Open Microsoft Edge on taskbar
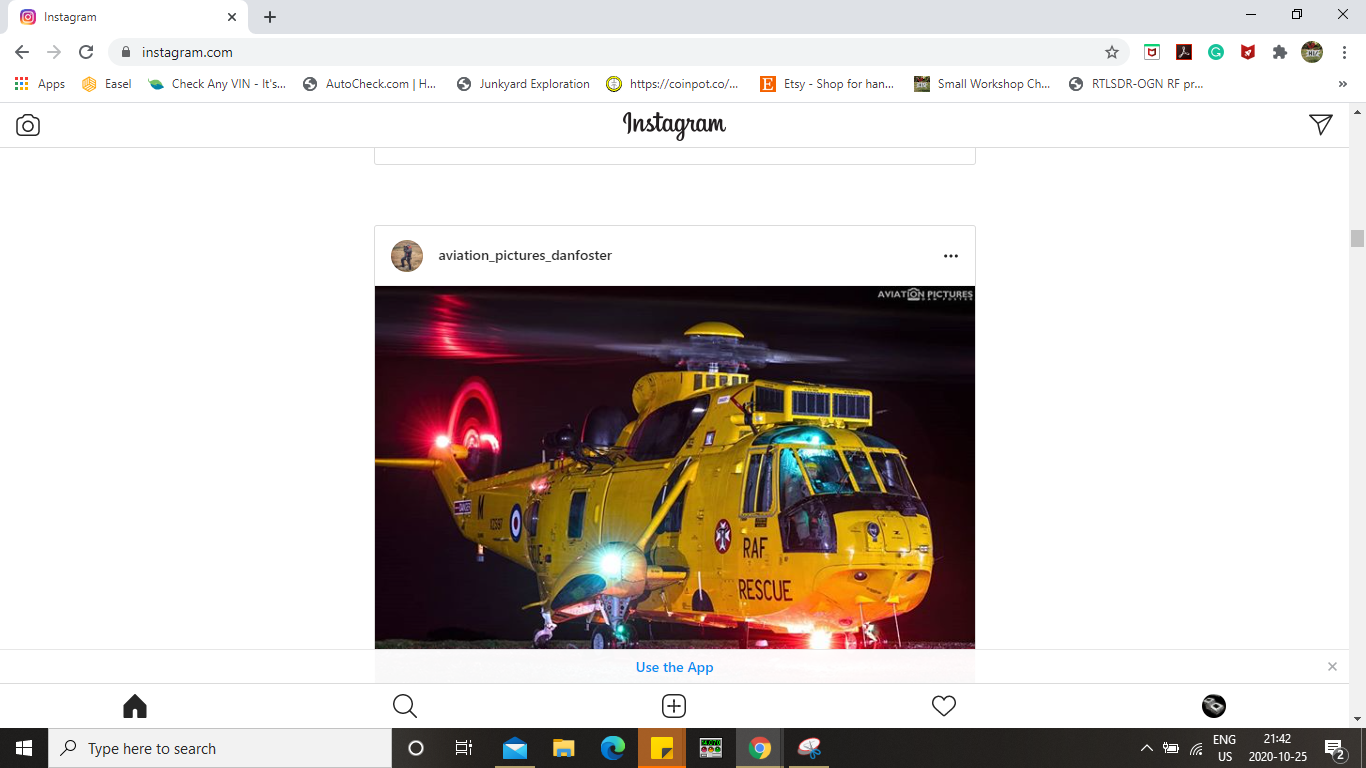1366x768 pixels. point(613,748)
